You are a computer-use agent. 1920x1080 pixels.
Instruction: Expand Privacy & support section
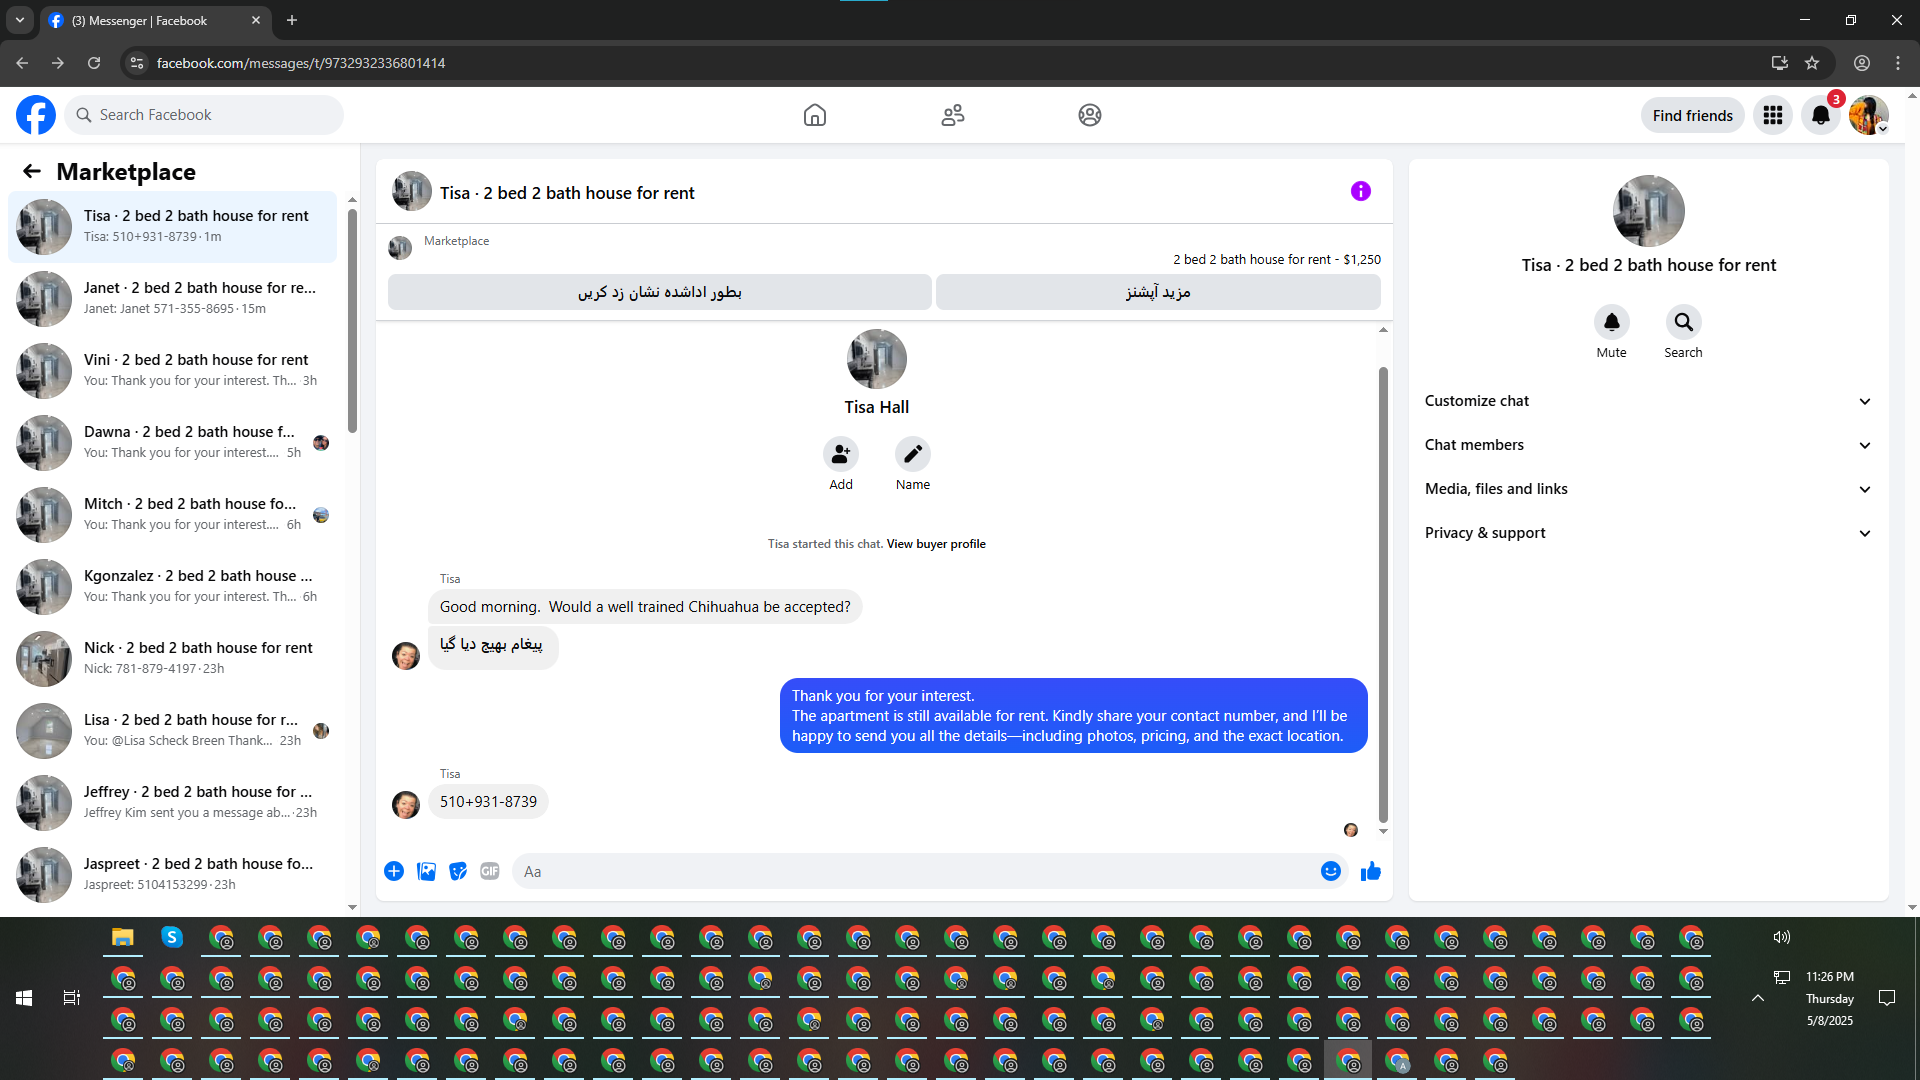click(x=1648, y=533)
